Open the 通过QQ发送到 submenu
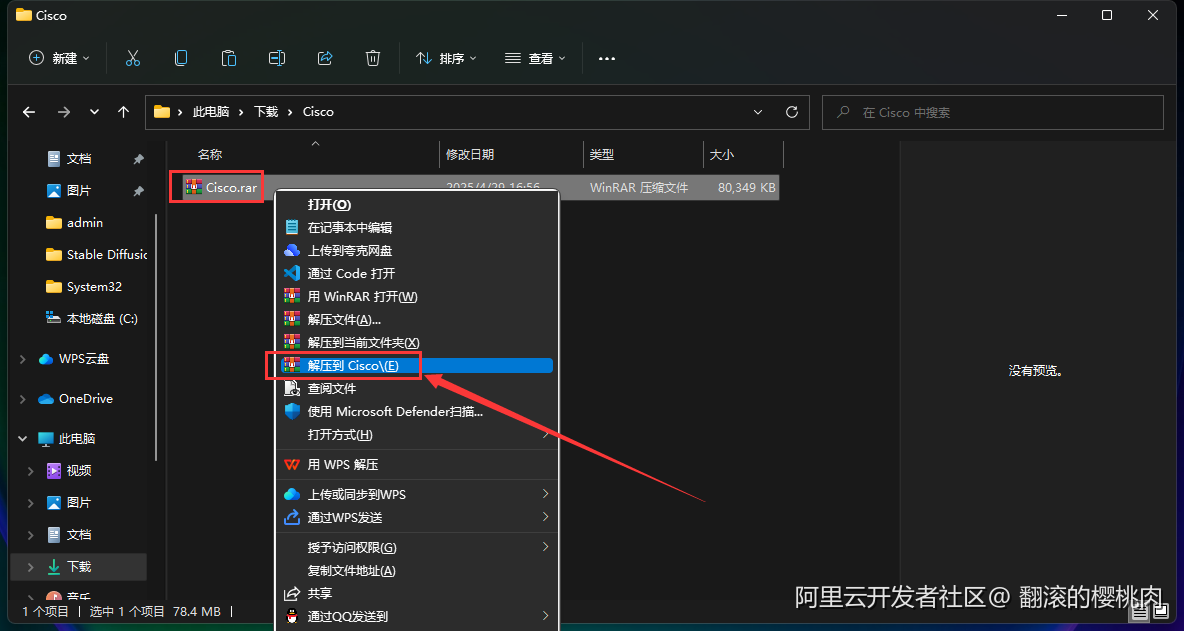1184x631 pixels. tap(417, 616)
